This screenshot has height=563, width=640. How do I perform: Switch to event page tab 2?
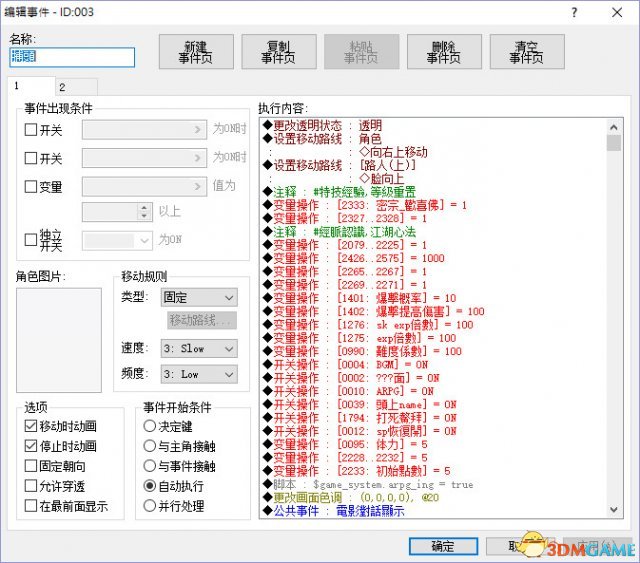click(61, 87)
